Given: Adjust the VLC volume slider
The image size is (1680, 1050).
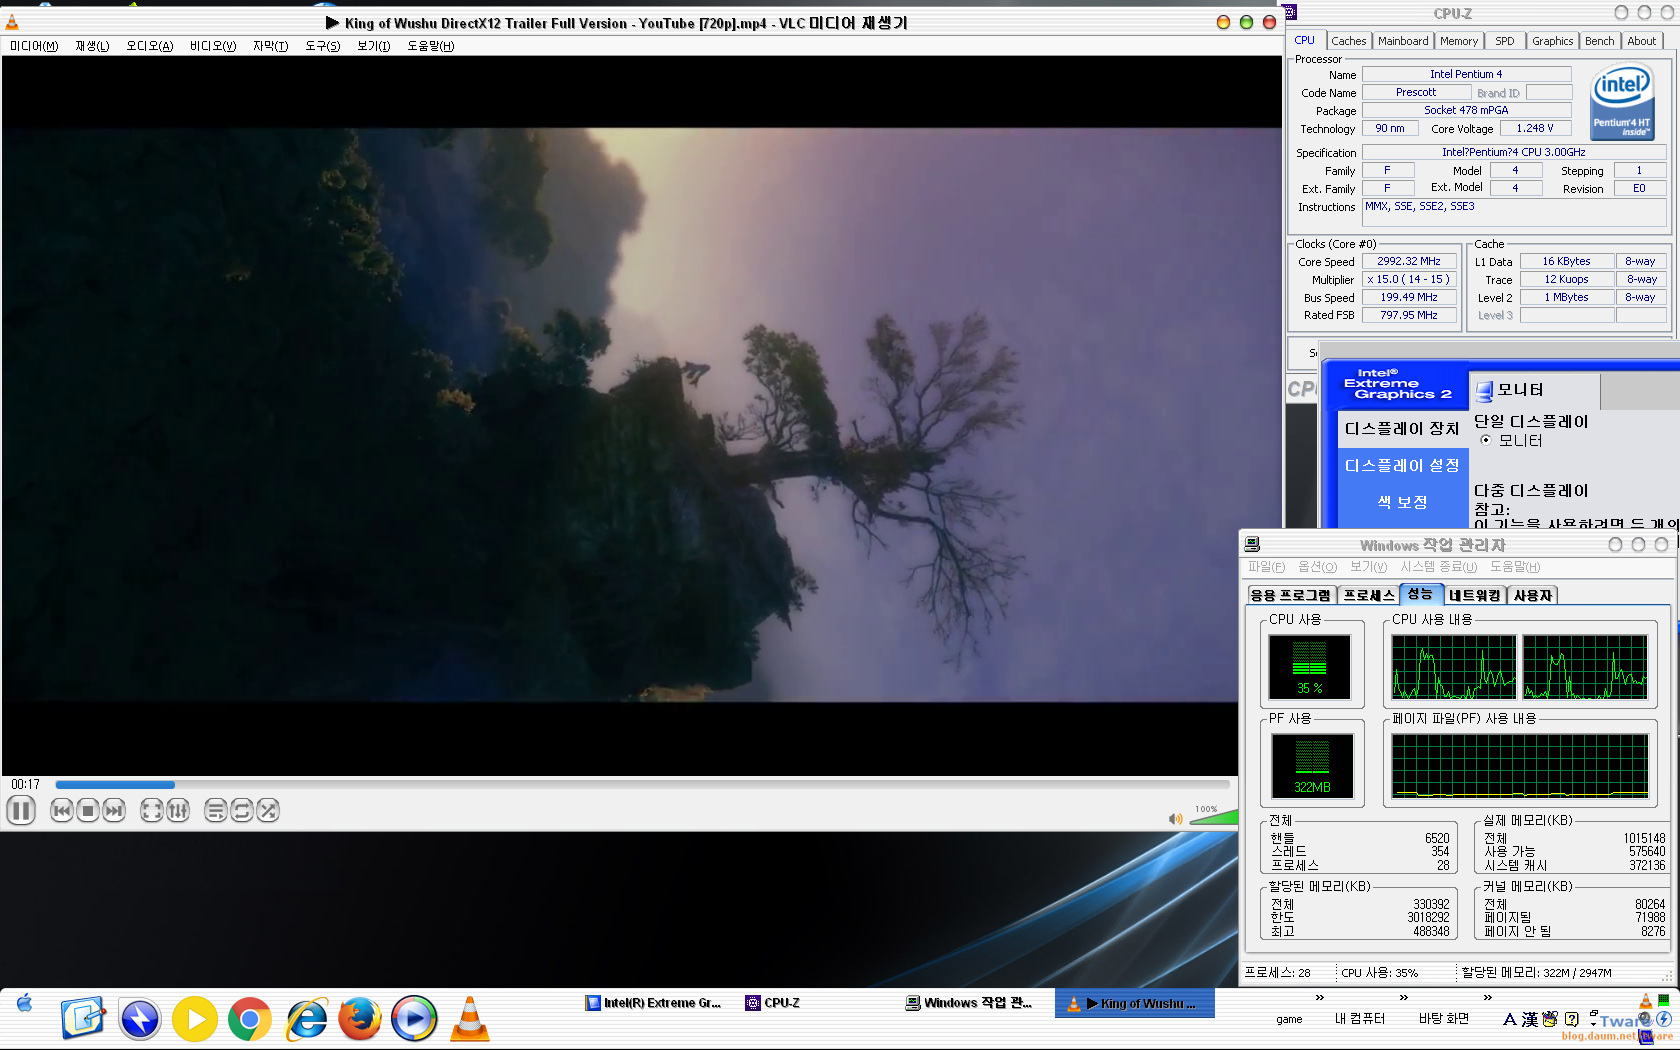Looking at the screenshot, I should (x=1213, y=818).
